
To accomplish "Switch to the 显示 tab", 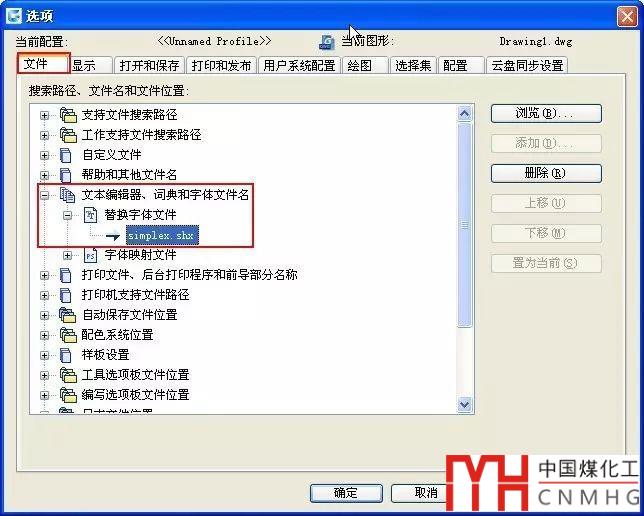I will 91,65.
